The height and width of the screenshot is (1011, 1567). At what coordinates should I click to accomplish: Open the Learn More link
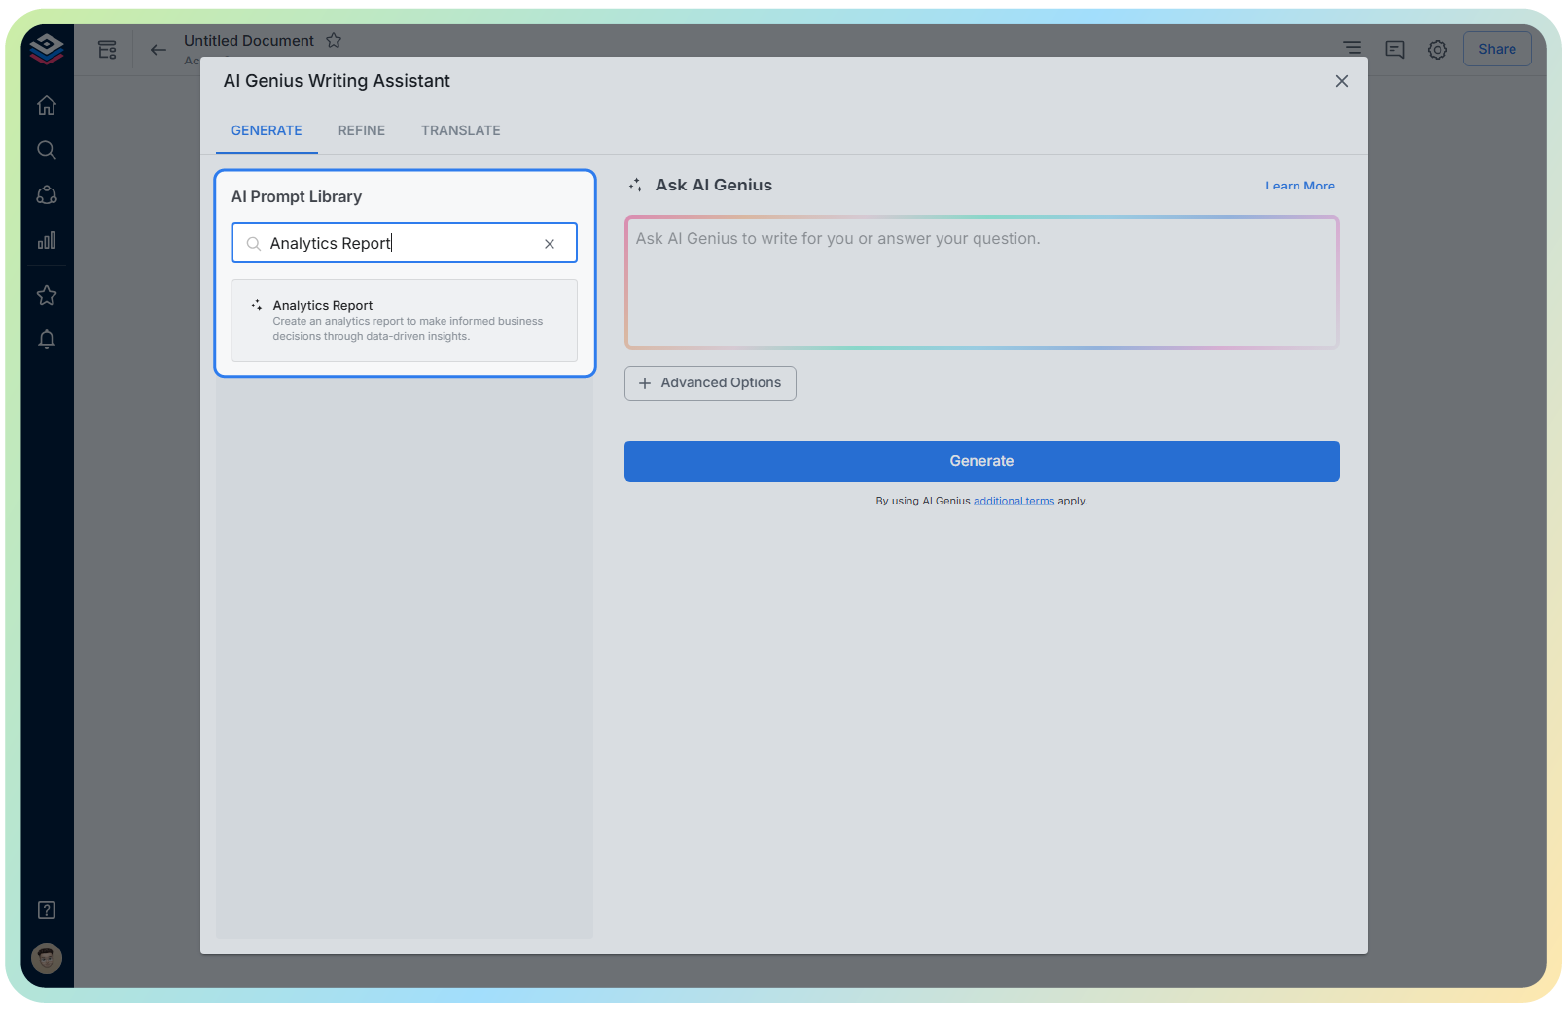1300,186
